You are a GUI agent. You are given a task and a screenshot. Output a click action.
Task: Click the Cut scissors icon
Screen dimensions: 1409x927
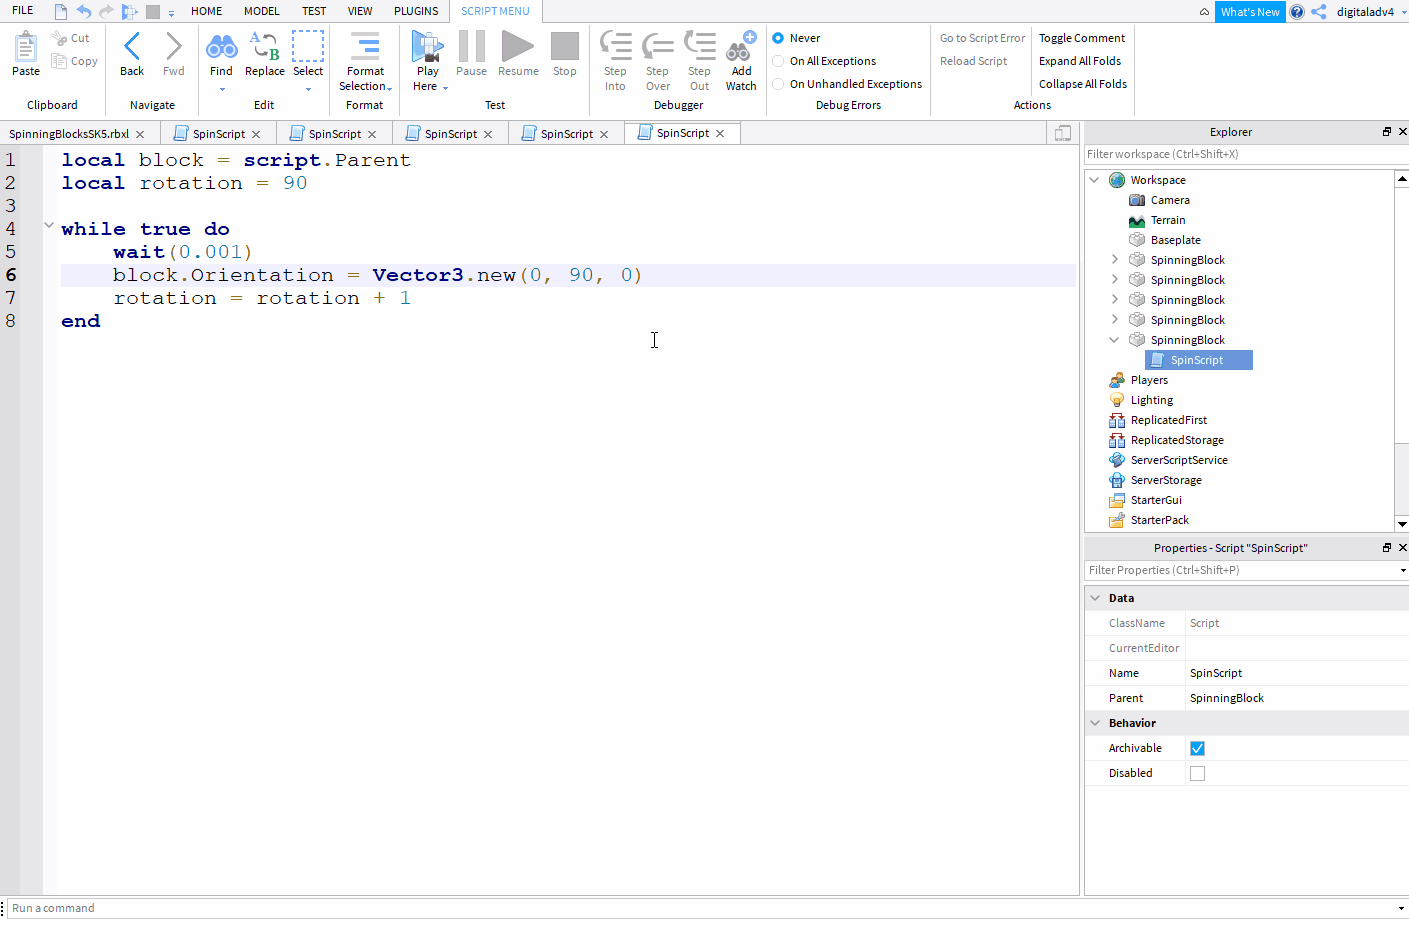(x=59, y=38)
